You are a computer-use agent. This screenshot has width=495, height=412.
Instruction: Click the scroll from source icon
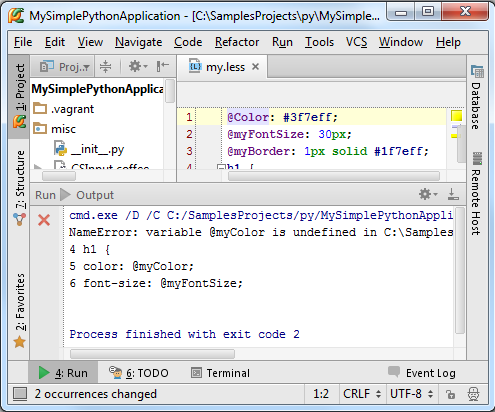coord(105,66)
